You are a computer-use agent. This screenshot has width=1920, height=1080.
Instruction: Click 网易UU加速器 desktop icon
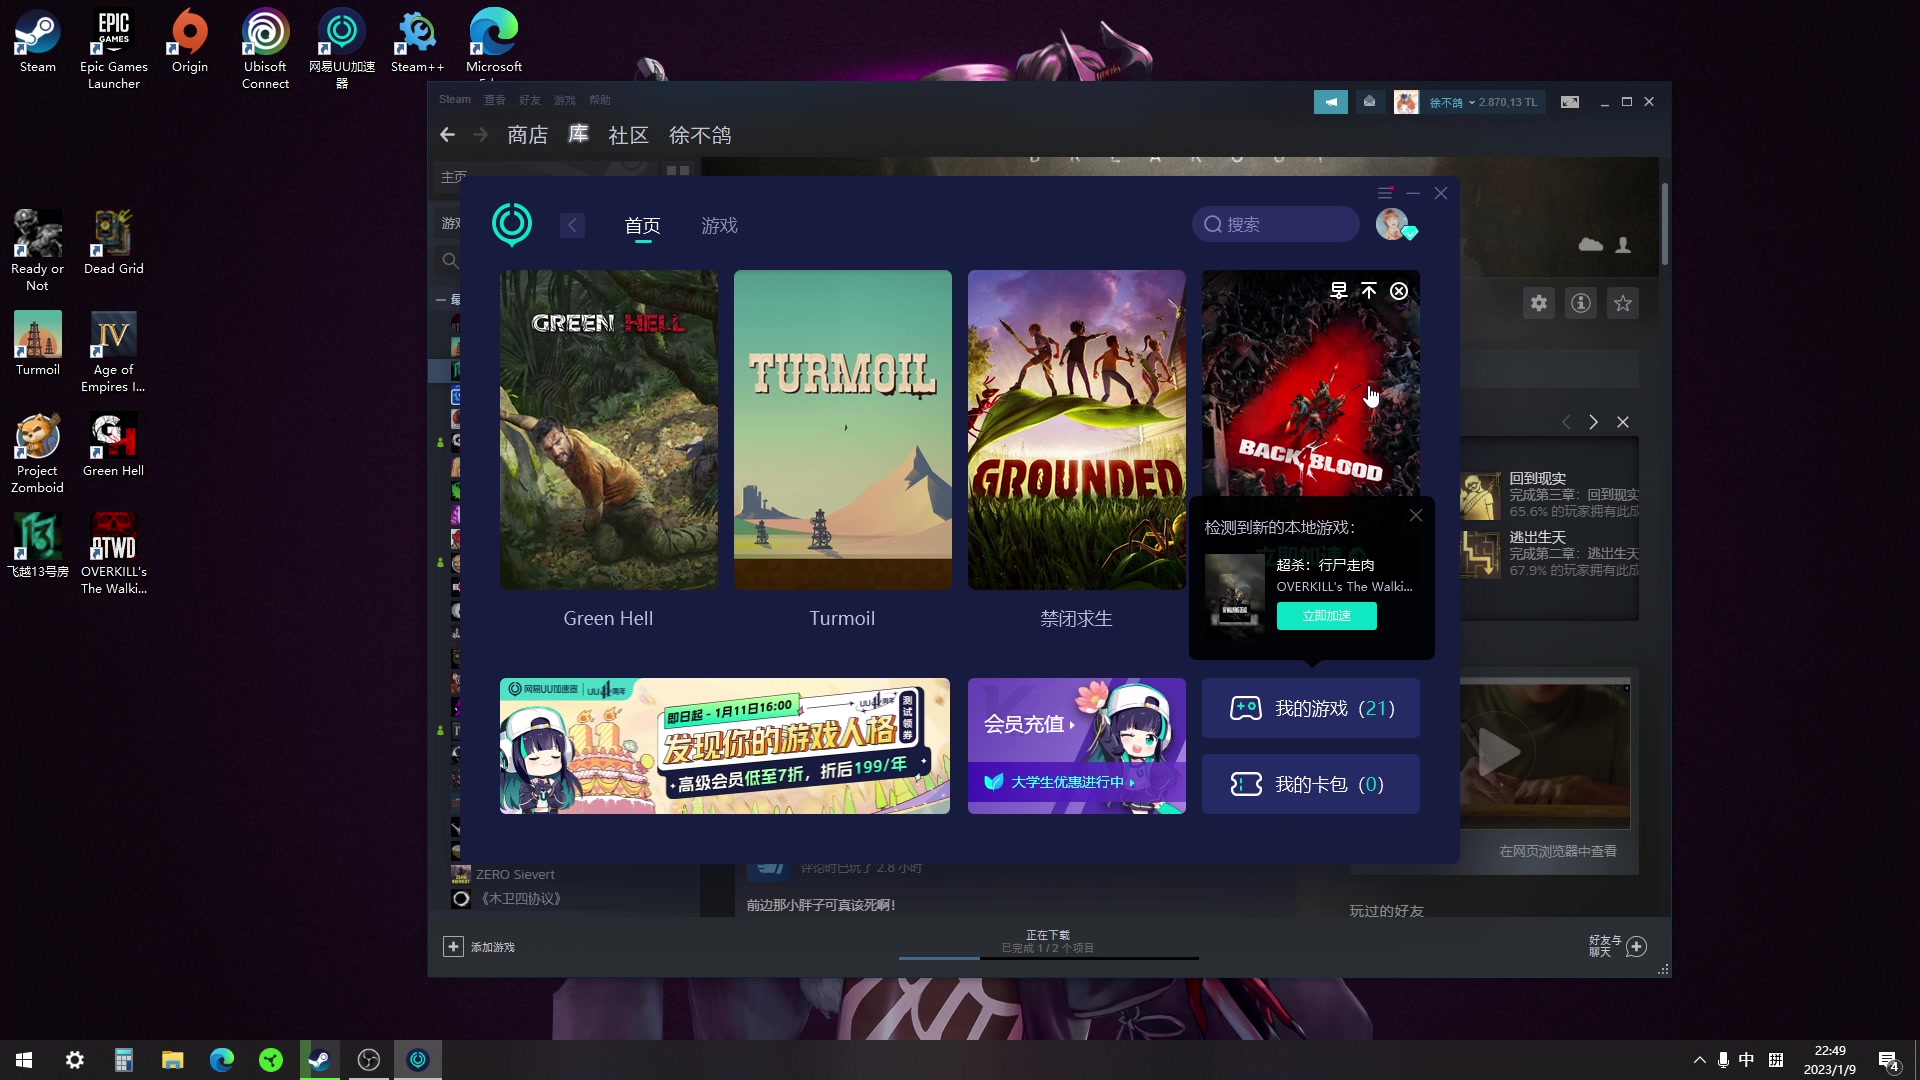point(342,50)
